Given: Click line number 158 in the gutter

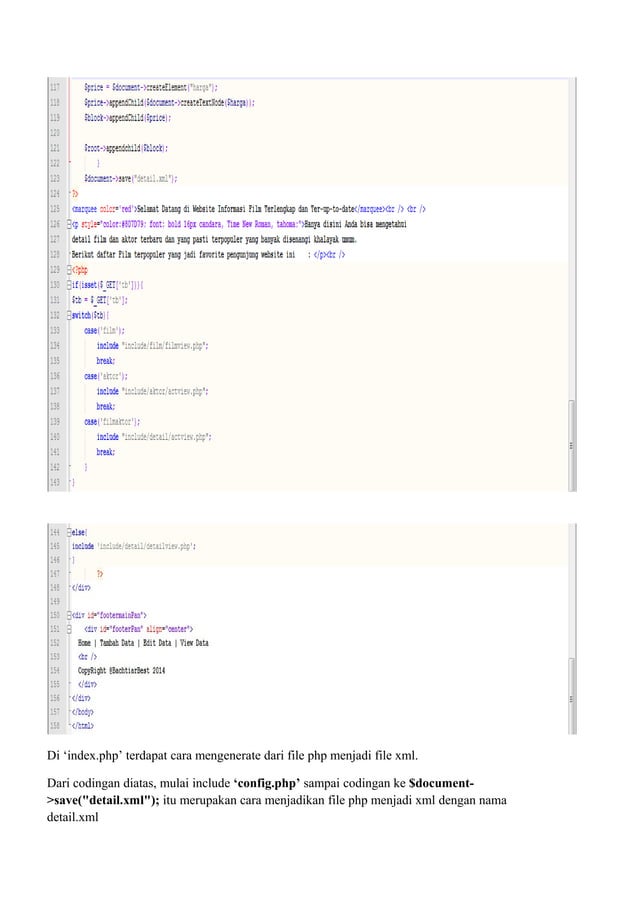Looking at the screenshot, I should 55,726.
